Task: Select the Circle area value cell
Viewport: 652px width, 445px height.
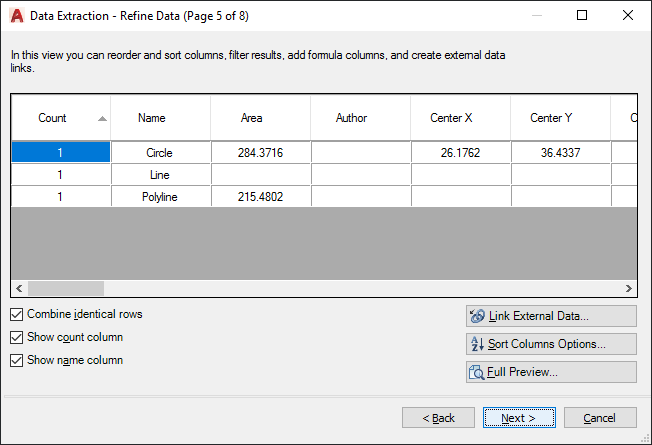Action: 261,153
